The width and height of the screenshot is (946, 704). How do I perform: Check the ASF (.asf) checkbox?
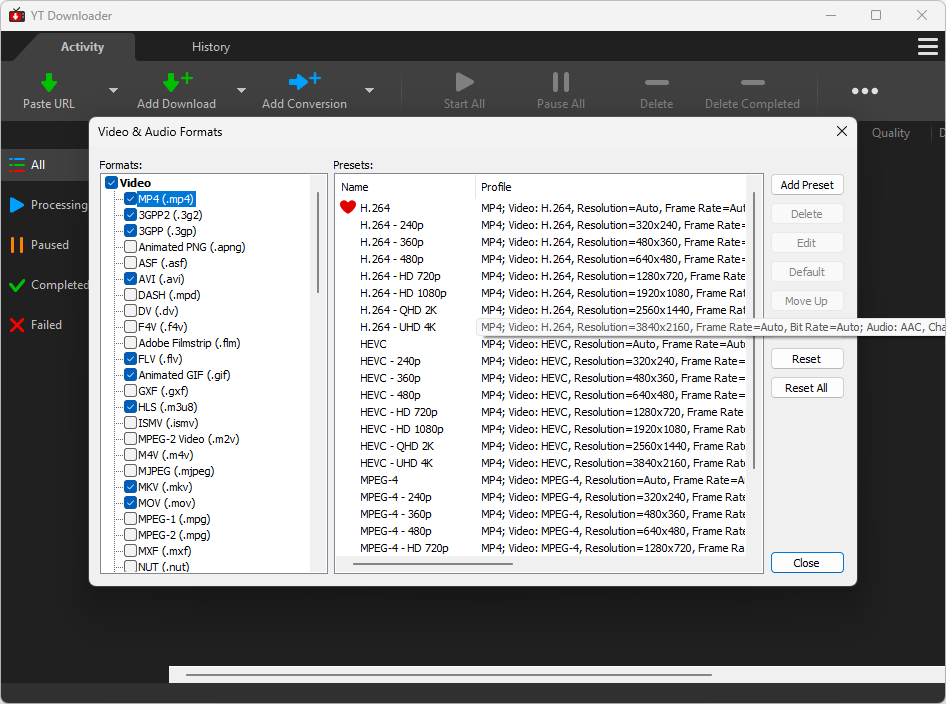(x=130, y=263)
